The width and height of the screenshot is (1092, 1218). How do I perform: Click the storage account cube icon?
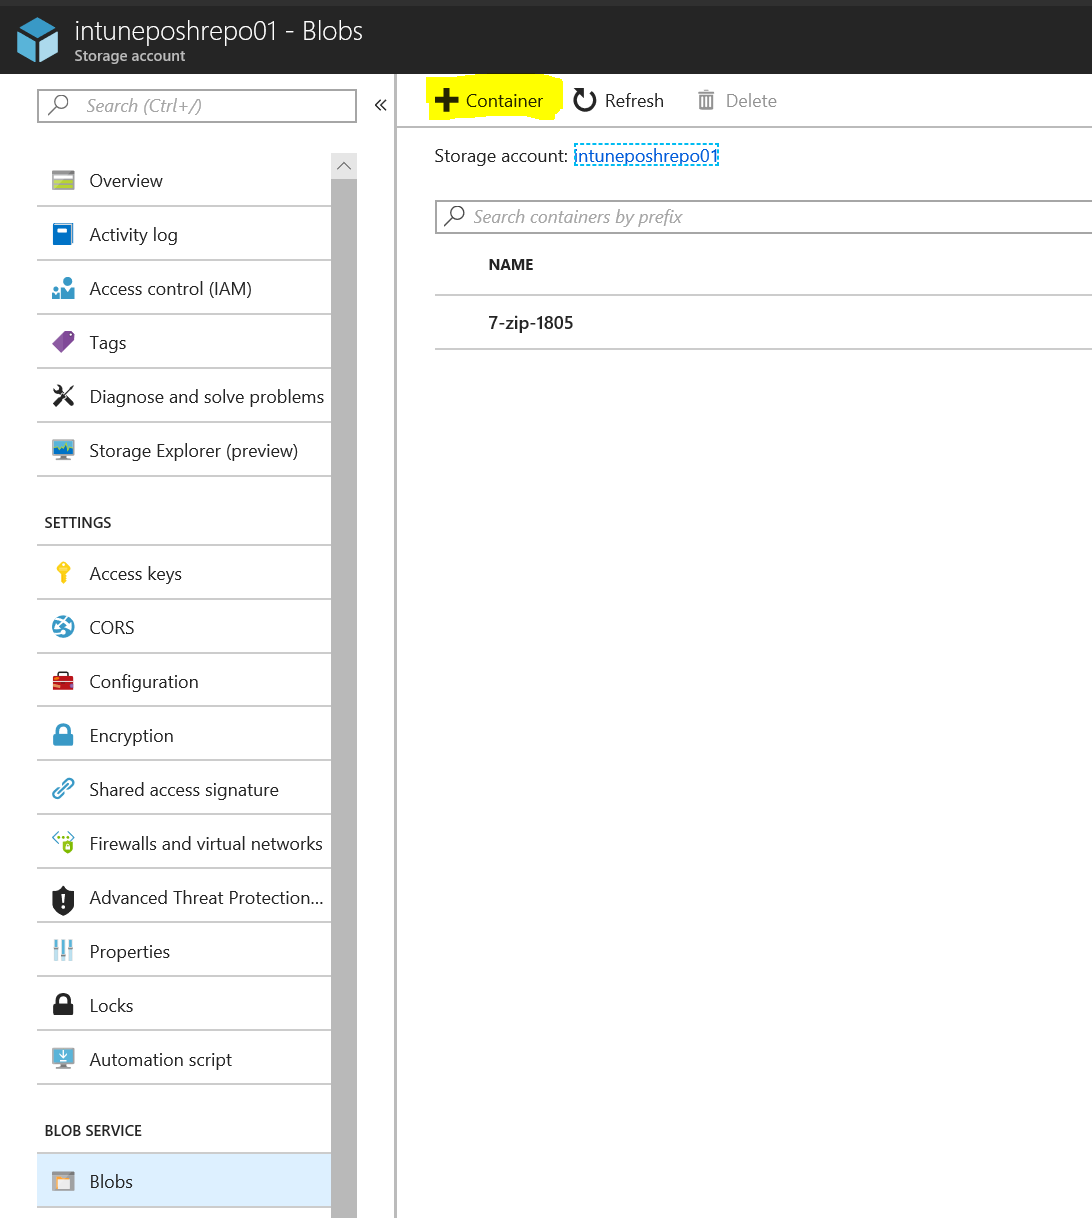(38, 40)
